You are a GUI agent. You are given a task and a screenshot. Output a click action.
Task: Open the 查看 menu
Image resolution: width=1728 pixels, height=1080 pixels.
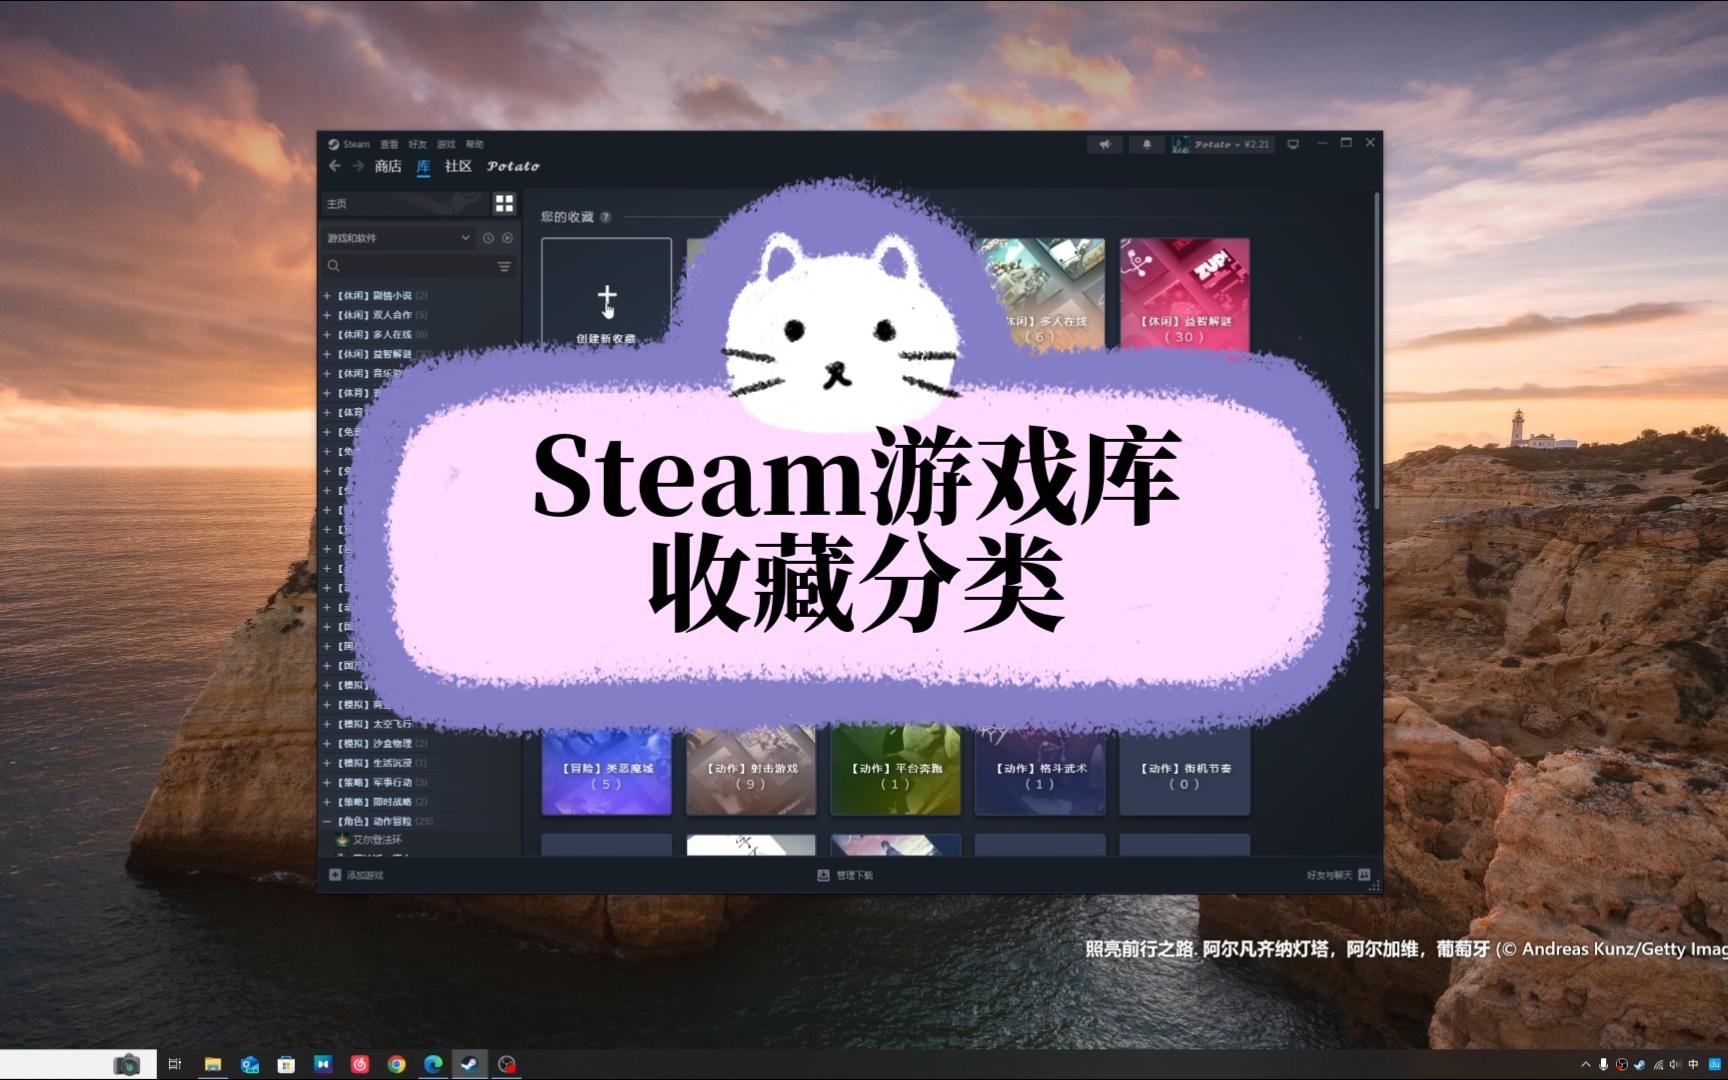tap(389, 144)
